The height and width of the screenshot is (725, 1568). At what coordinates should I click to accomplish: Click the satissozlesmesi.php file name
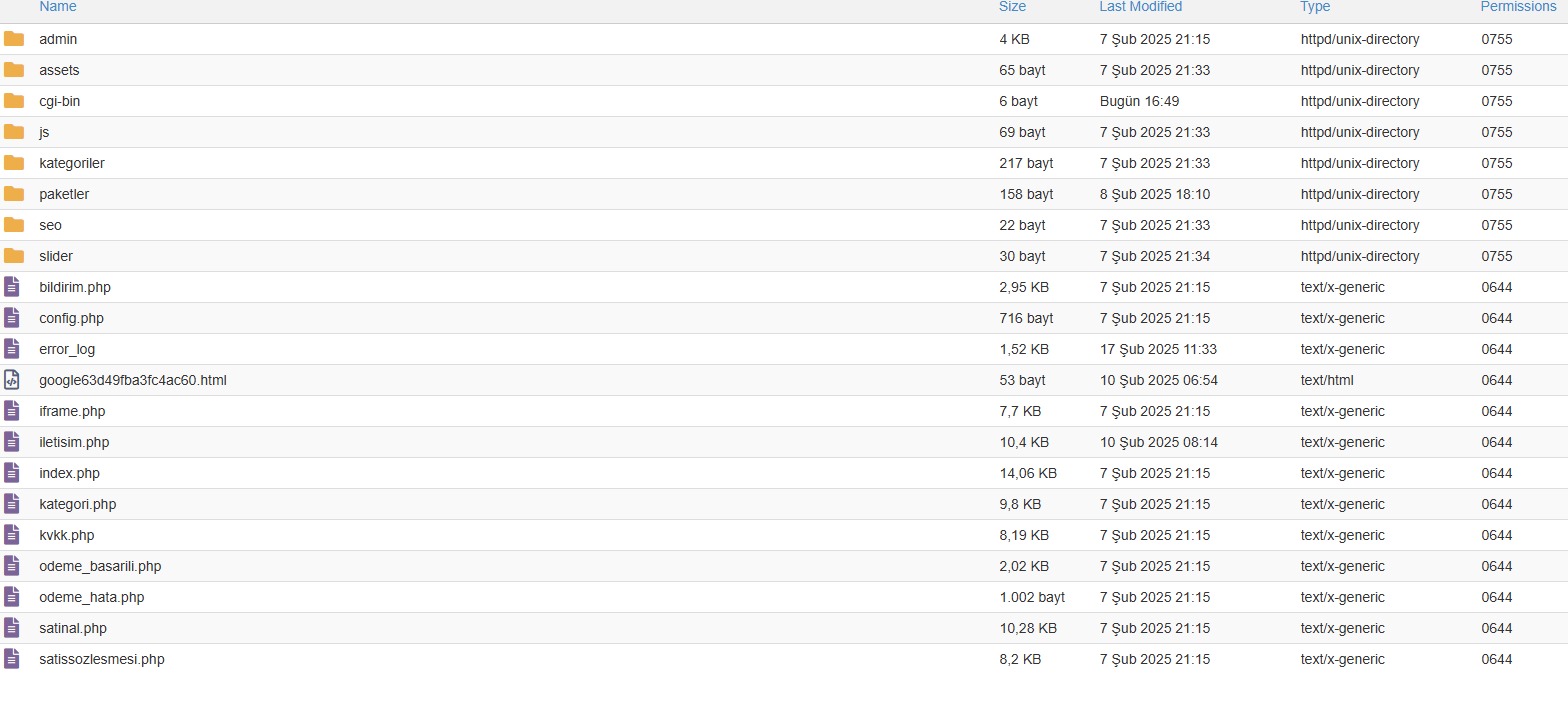coord(102,659)
